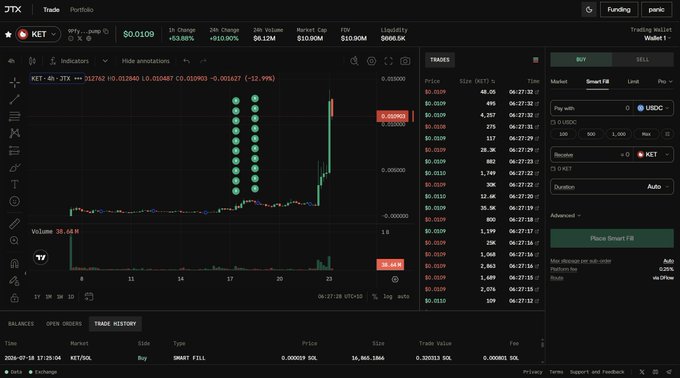Viewport: 680px width, 378px height.
Task: Toggle fullscreen chart mode
Action: point(389,61)
